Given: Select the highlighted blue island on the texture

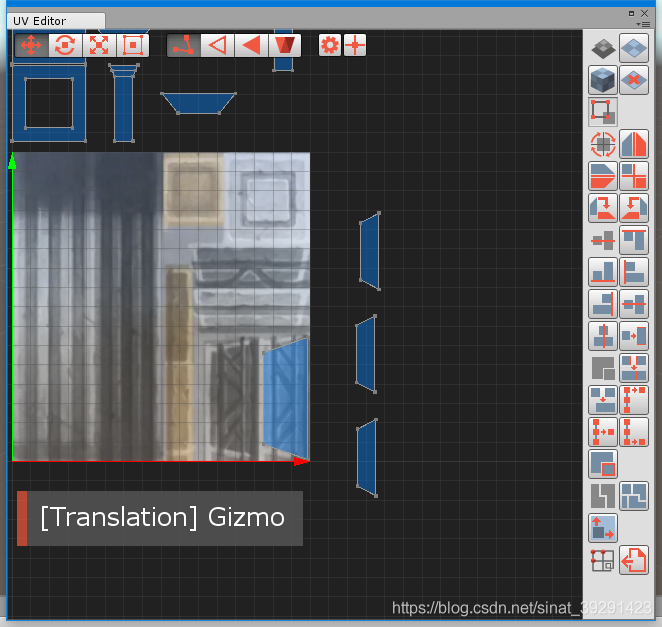Looking at the screenshot, I should (286, 399).
